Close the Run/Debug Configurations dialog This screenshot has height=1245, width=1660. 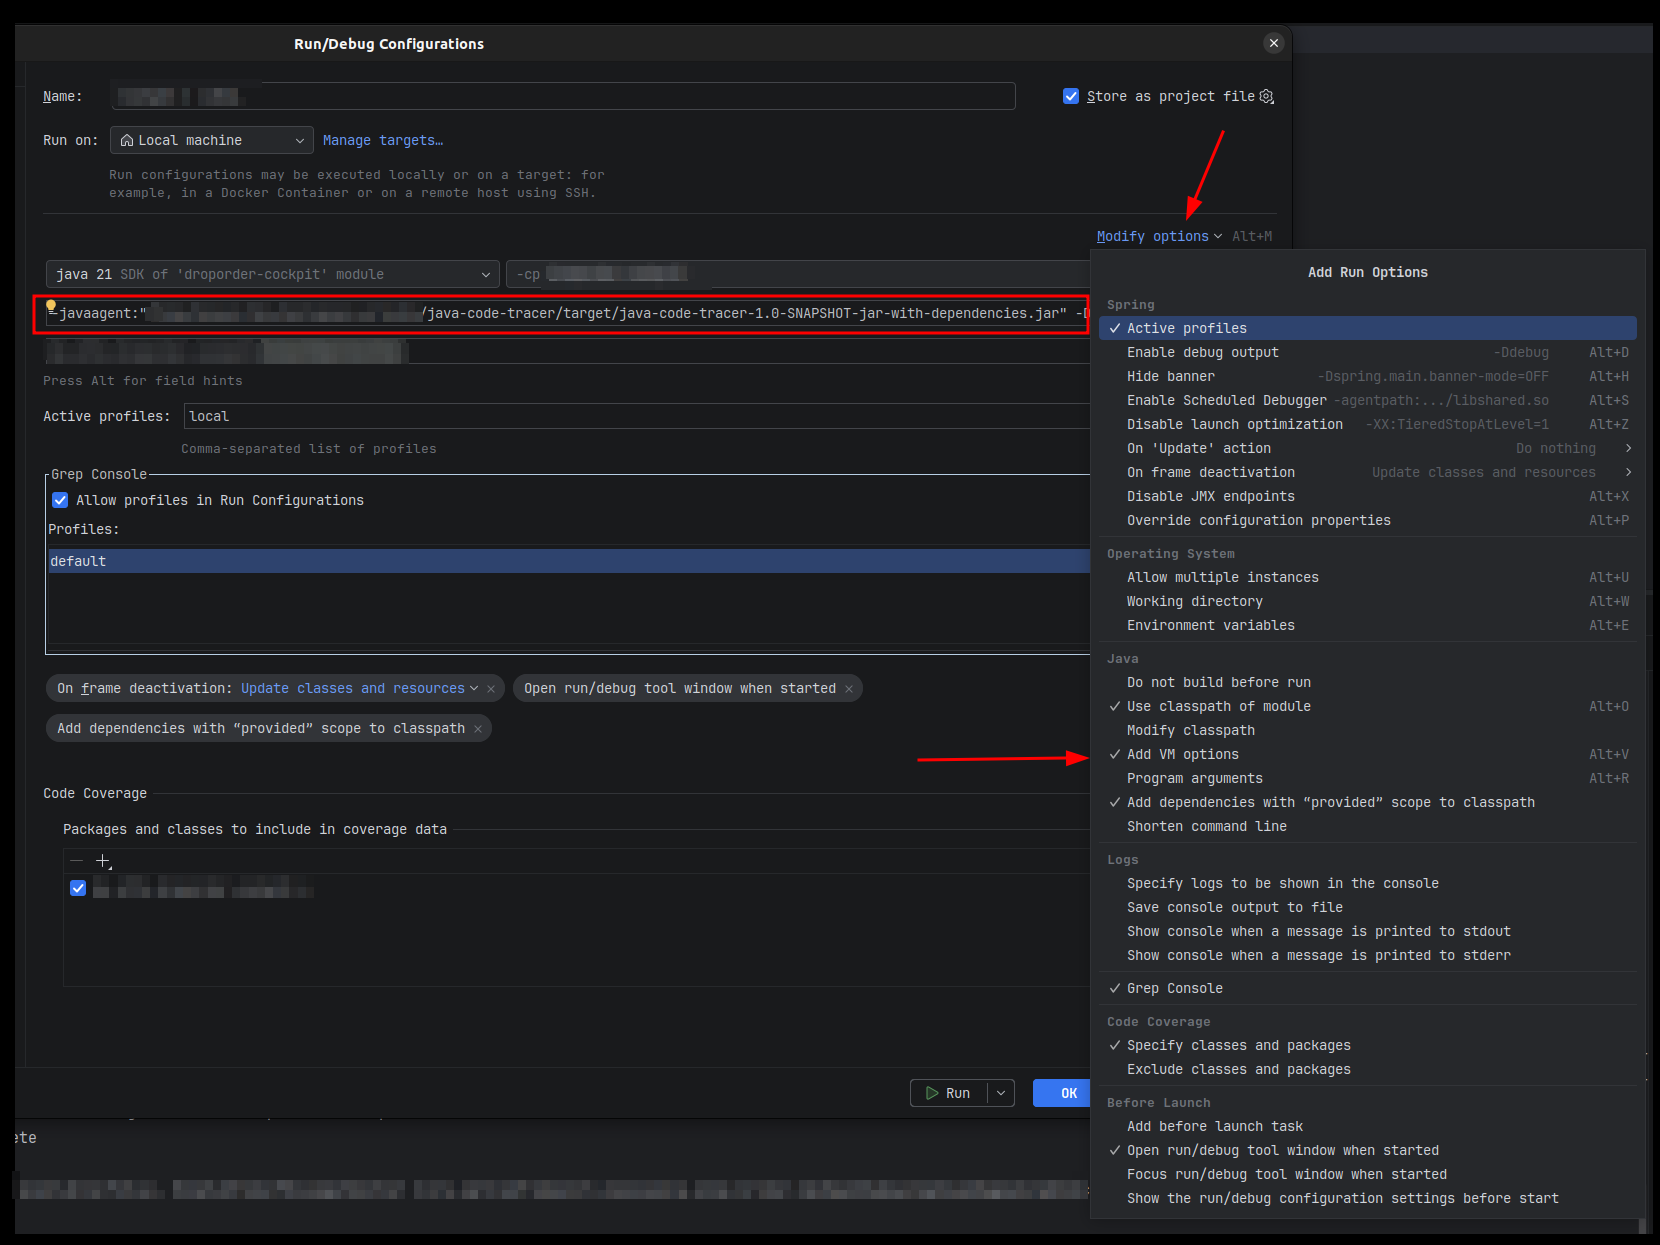coord(1273,43)
